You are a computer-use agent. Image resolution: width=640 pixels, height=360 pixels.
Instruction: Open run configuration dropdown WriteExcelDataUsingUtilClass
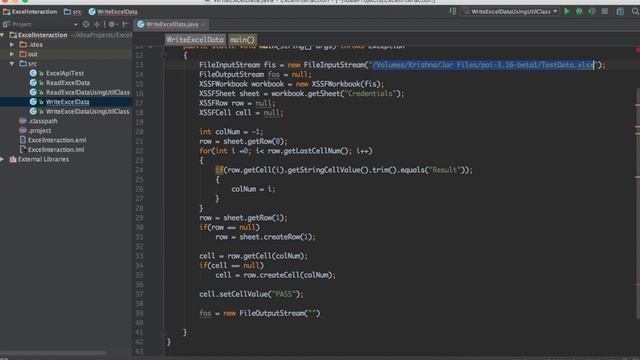click(x=510, y=11)
